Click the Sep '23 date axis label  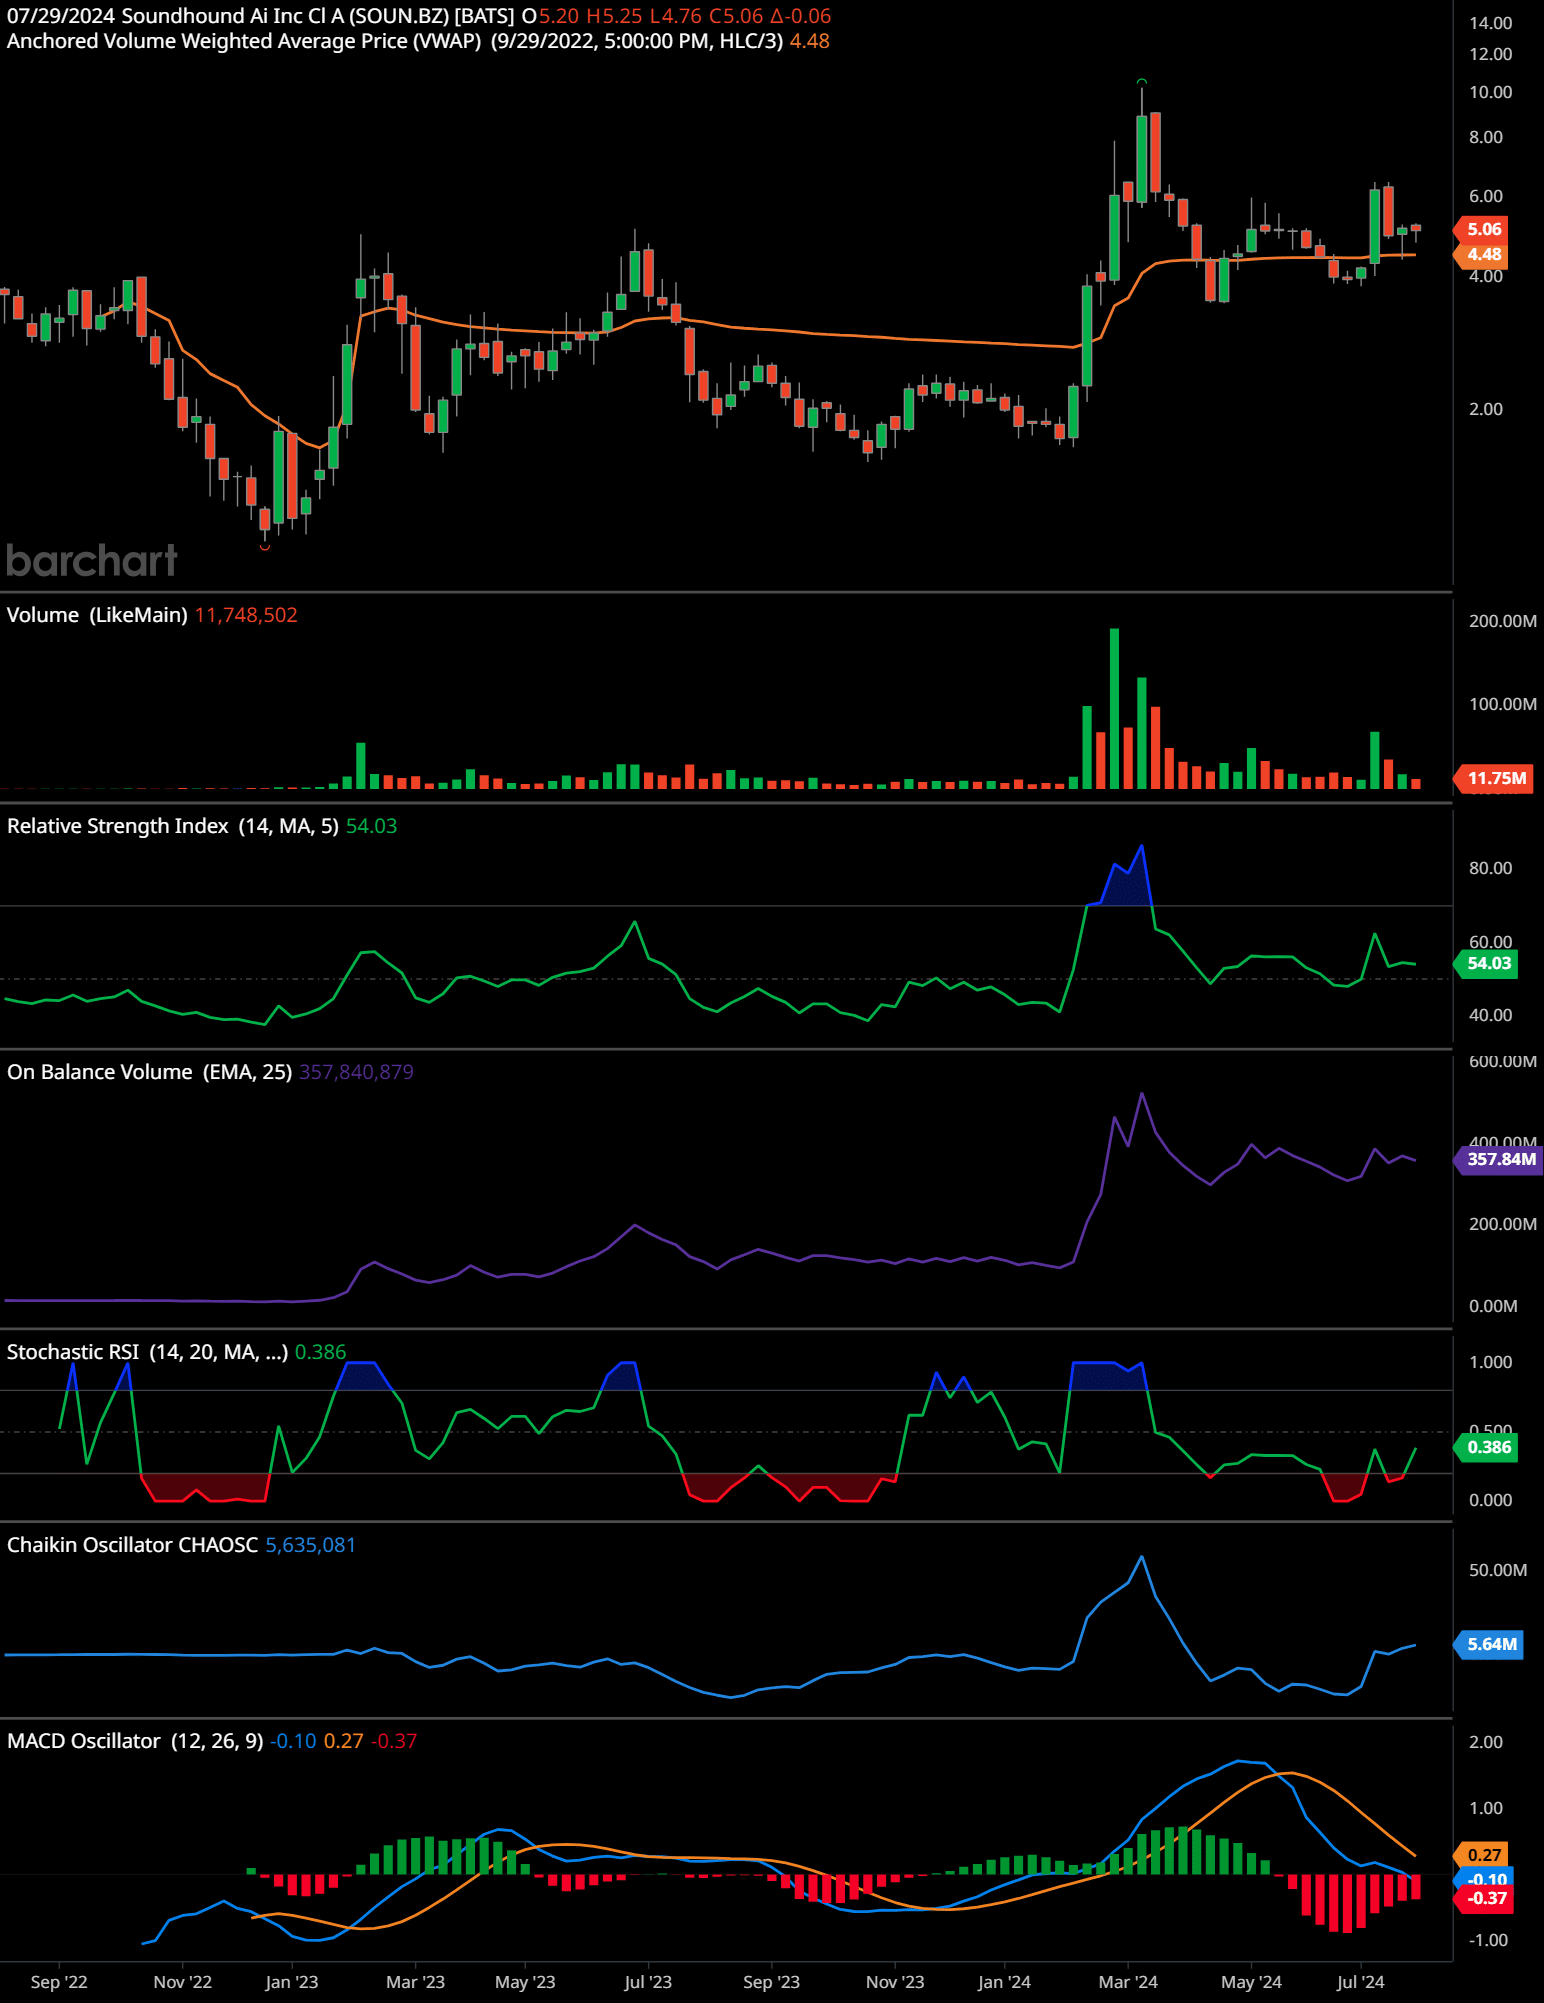[771, 1982]
